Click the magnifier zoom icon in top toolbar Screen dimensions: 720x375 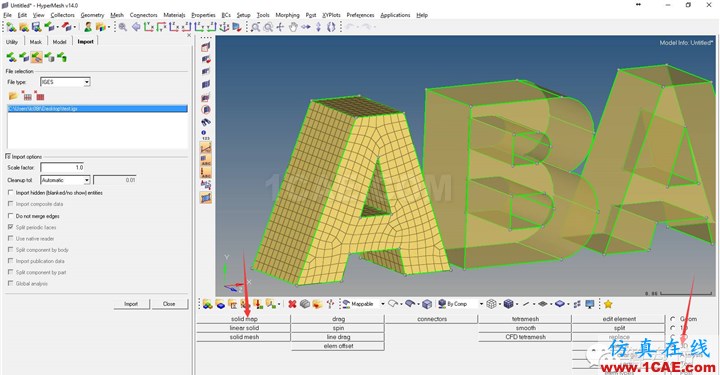[x=123, y=27]
